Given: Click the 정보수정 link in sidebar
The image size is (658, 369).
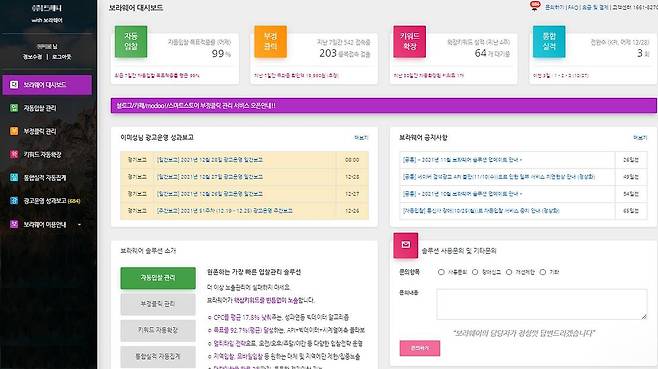Looking at the screenshot, I should tap(32, 57).
